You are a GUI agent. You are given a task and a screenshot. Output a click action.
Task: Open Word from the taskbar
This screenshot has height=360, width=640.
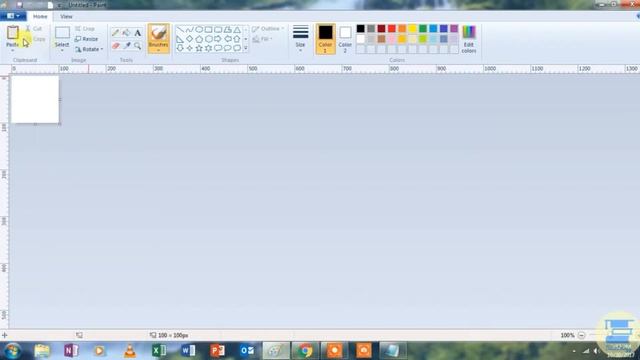[x=188, y=351]
